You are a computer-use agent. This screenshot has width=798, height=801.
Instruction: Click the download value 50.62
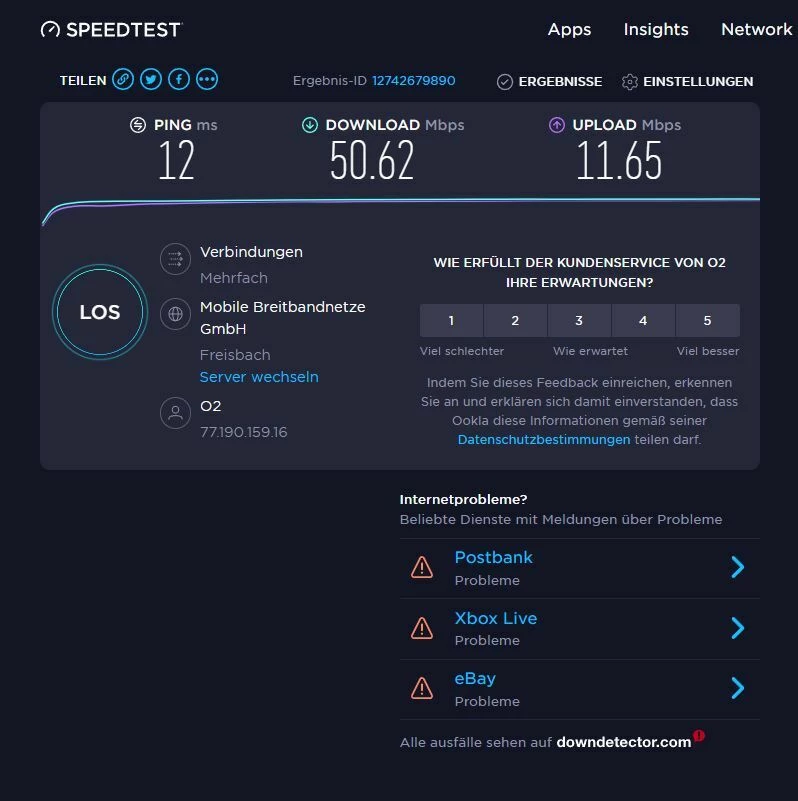pos(372,160)
